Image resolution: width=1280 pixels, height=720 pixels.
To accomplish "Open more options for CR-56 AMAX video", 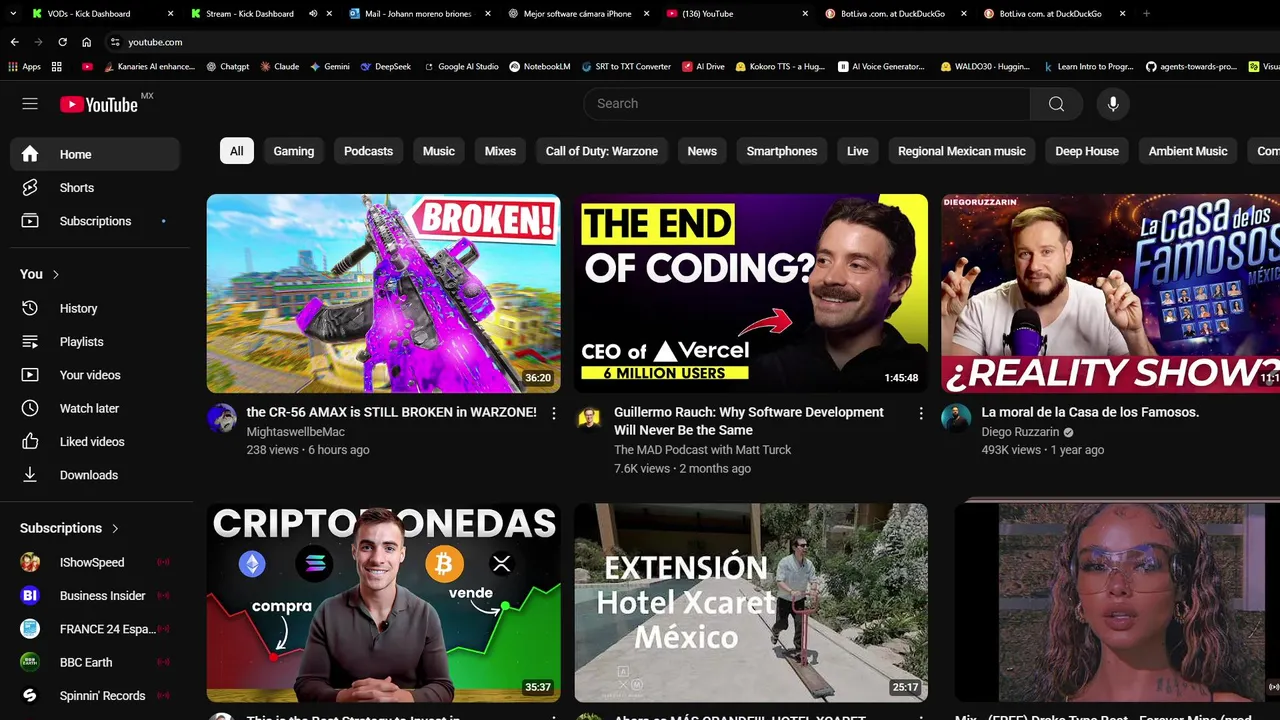I will point(554,413).
